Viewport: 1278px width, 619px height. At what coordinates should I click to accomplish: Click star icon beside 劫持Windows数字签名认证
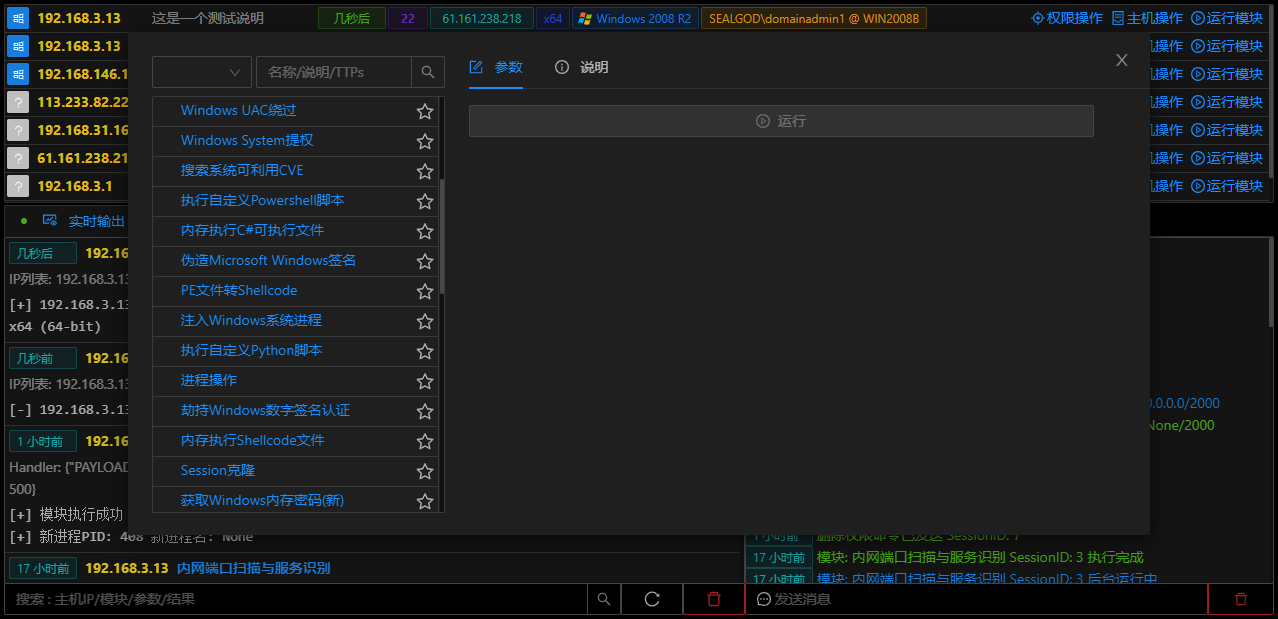pyautogui.click(x=425, y=411)
